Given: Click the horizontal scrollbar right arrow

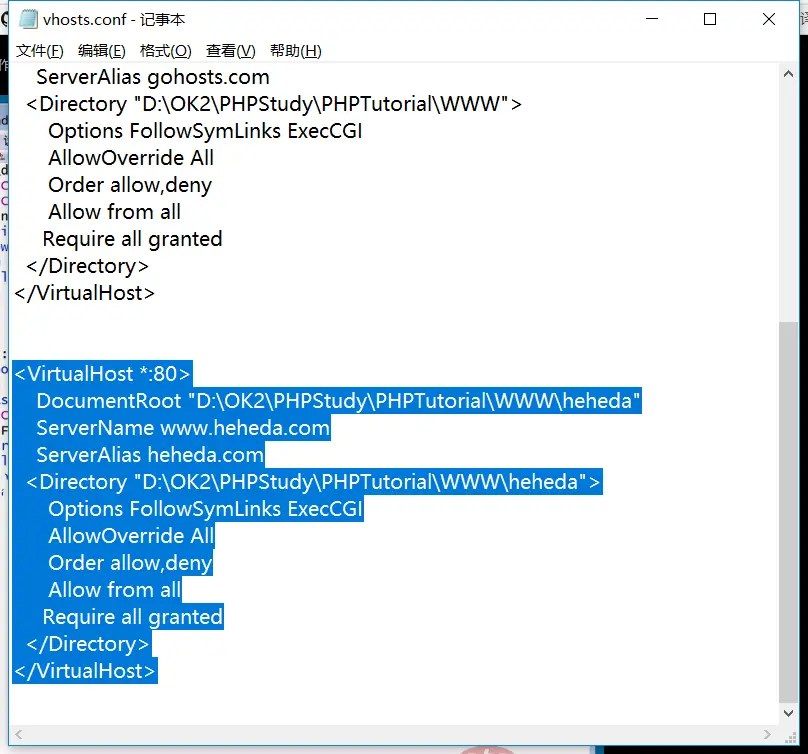Looking at the screenshot, I should 767,734.
